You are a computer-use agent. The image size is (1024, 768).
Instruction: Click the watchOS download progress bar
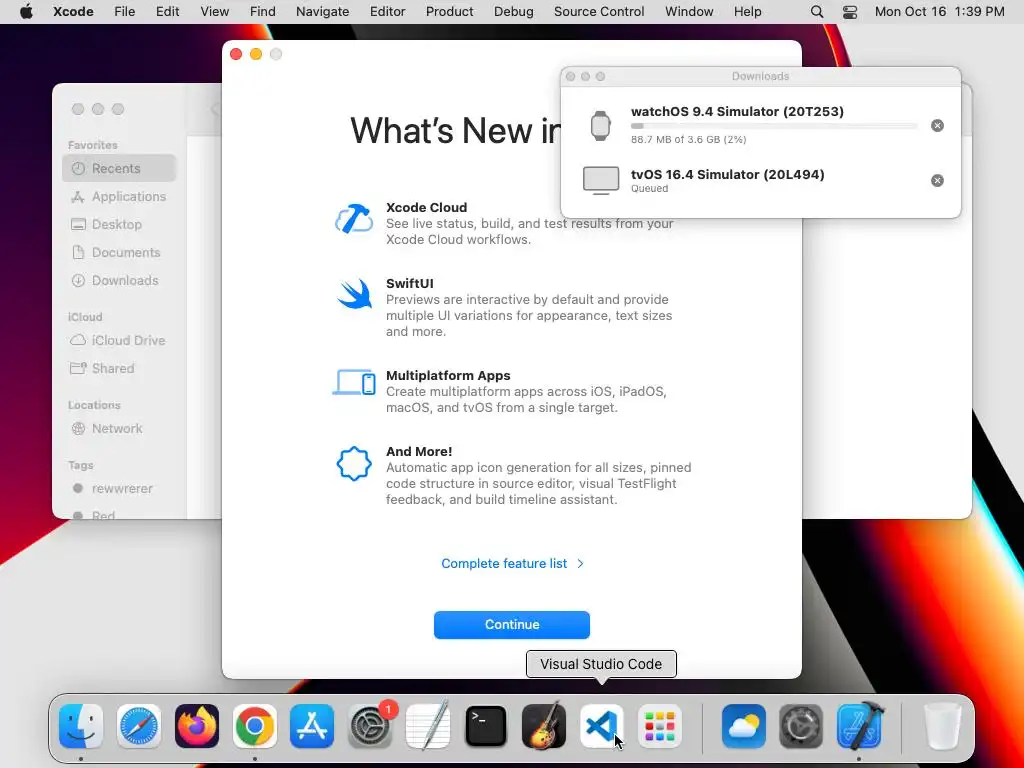[774, 126]
